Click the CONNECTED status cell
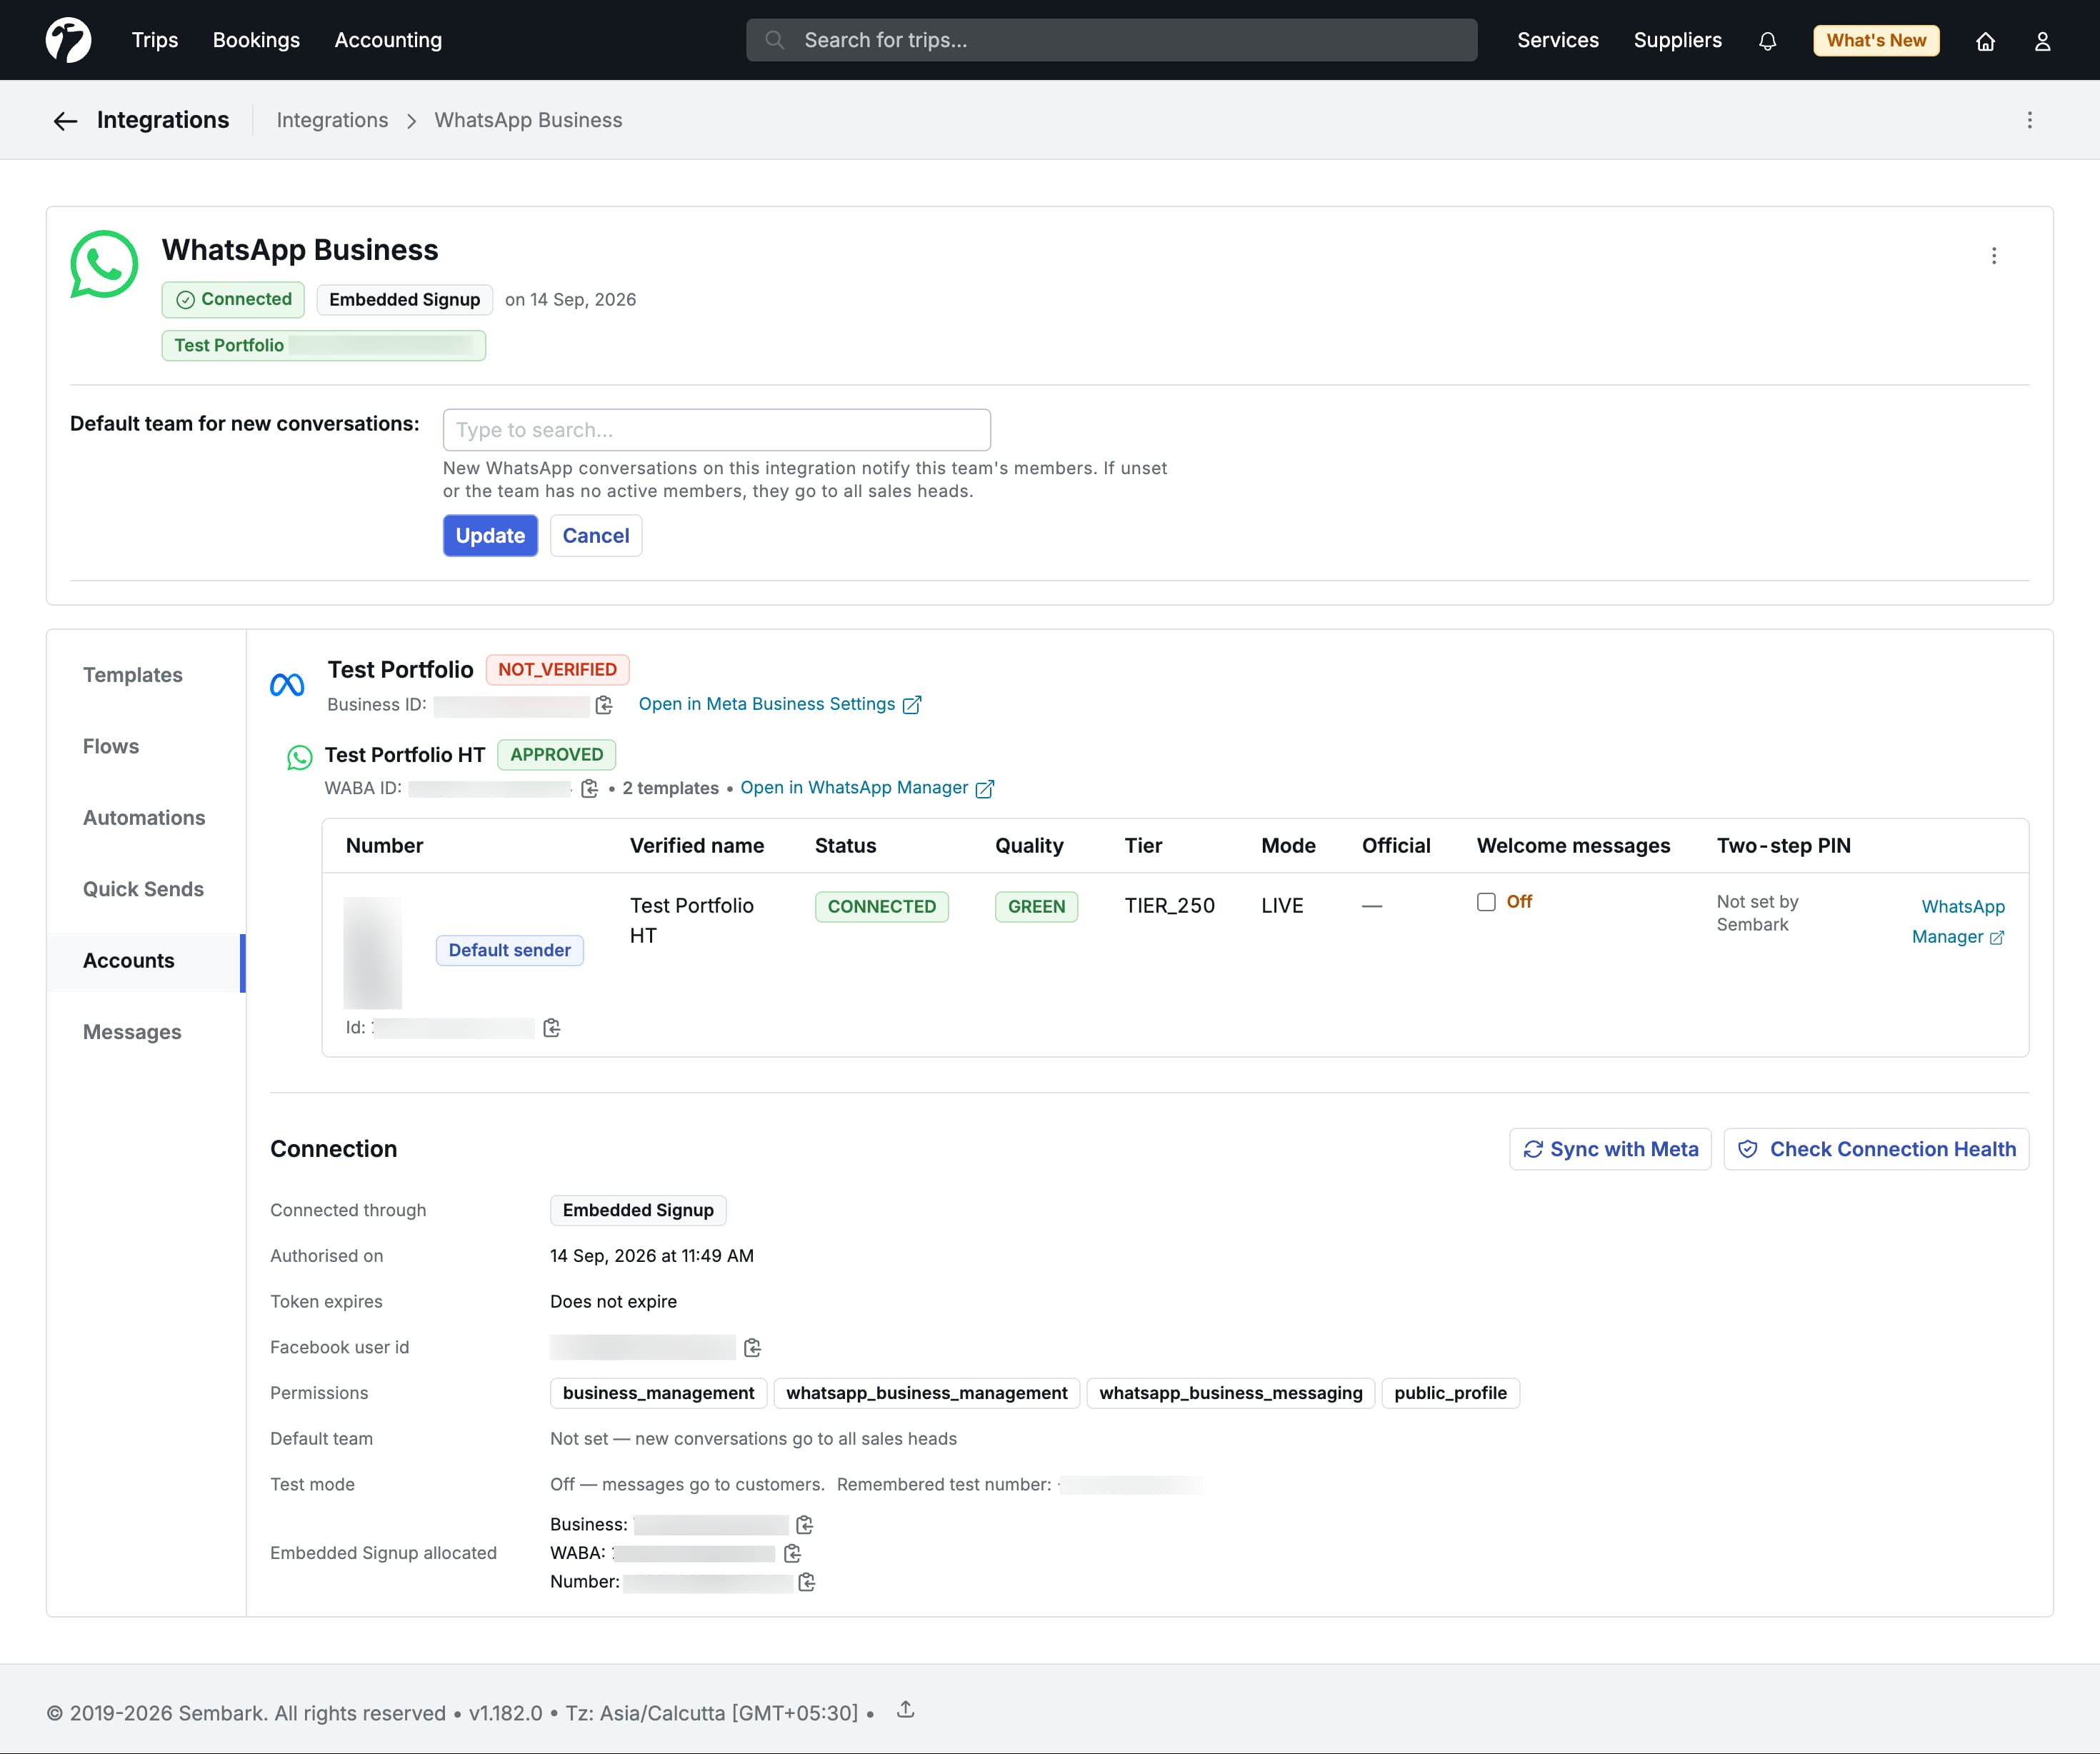Viewport: 2100px width, 1754px height. (881, 907)
